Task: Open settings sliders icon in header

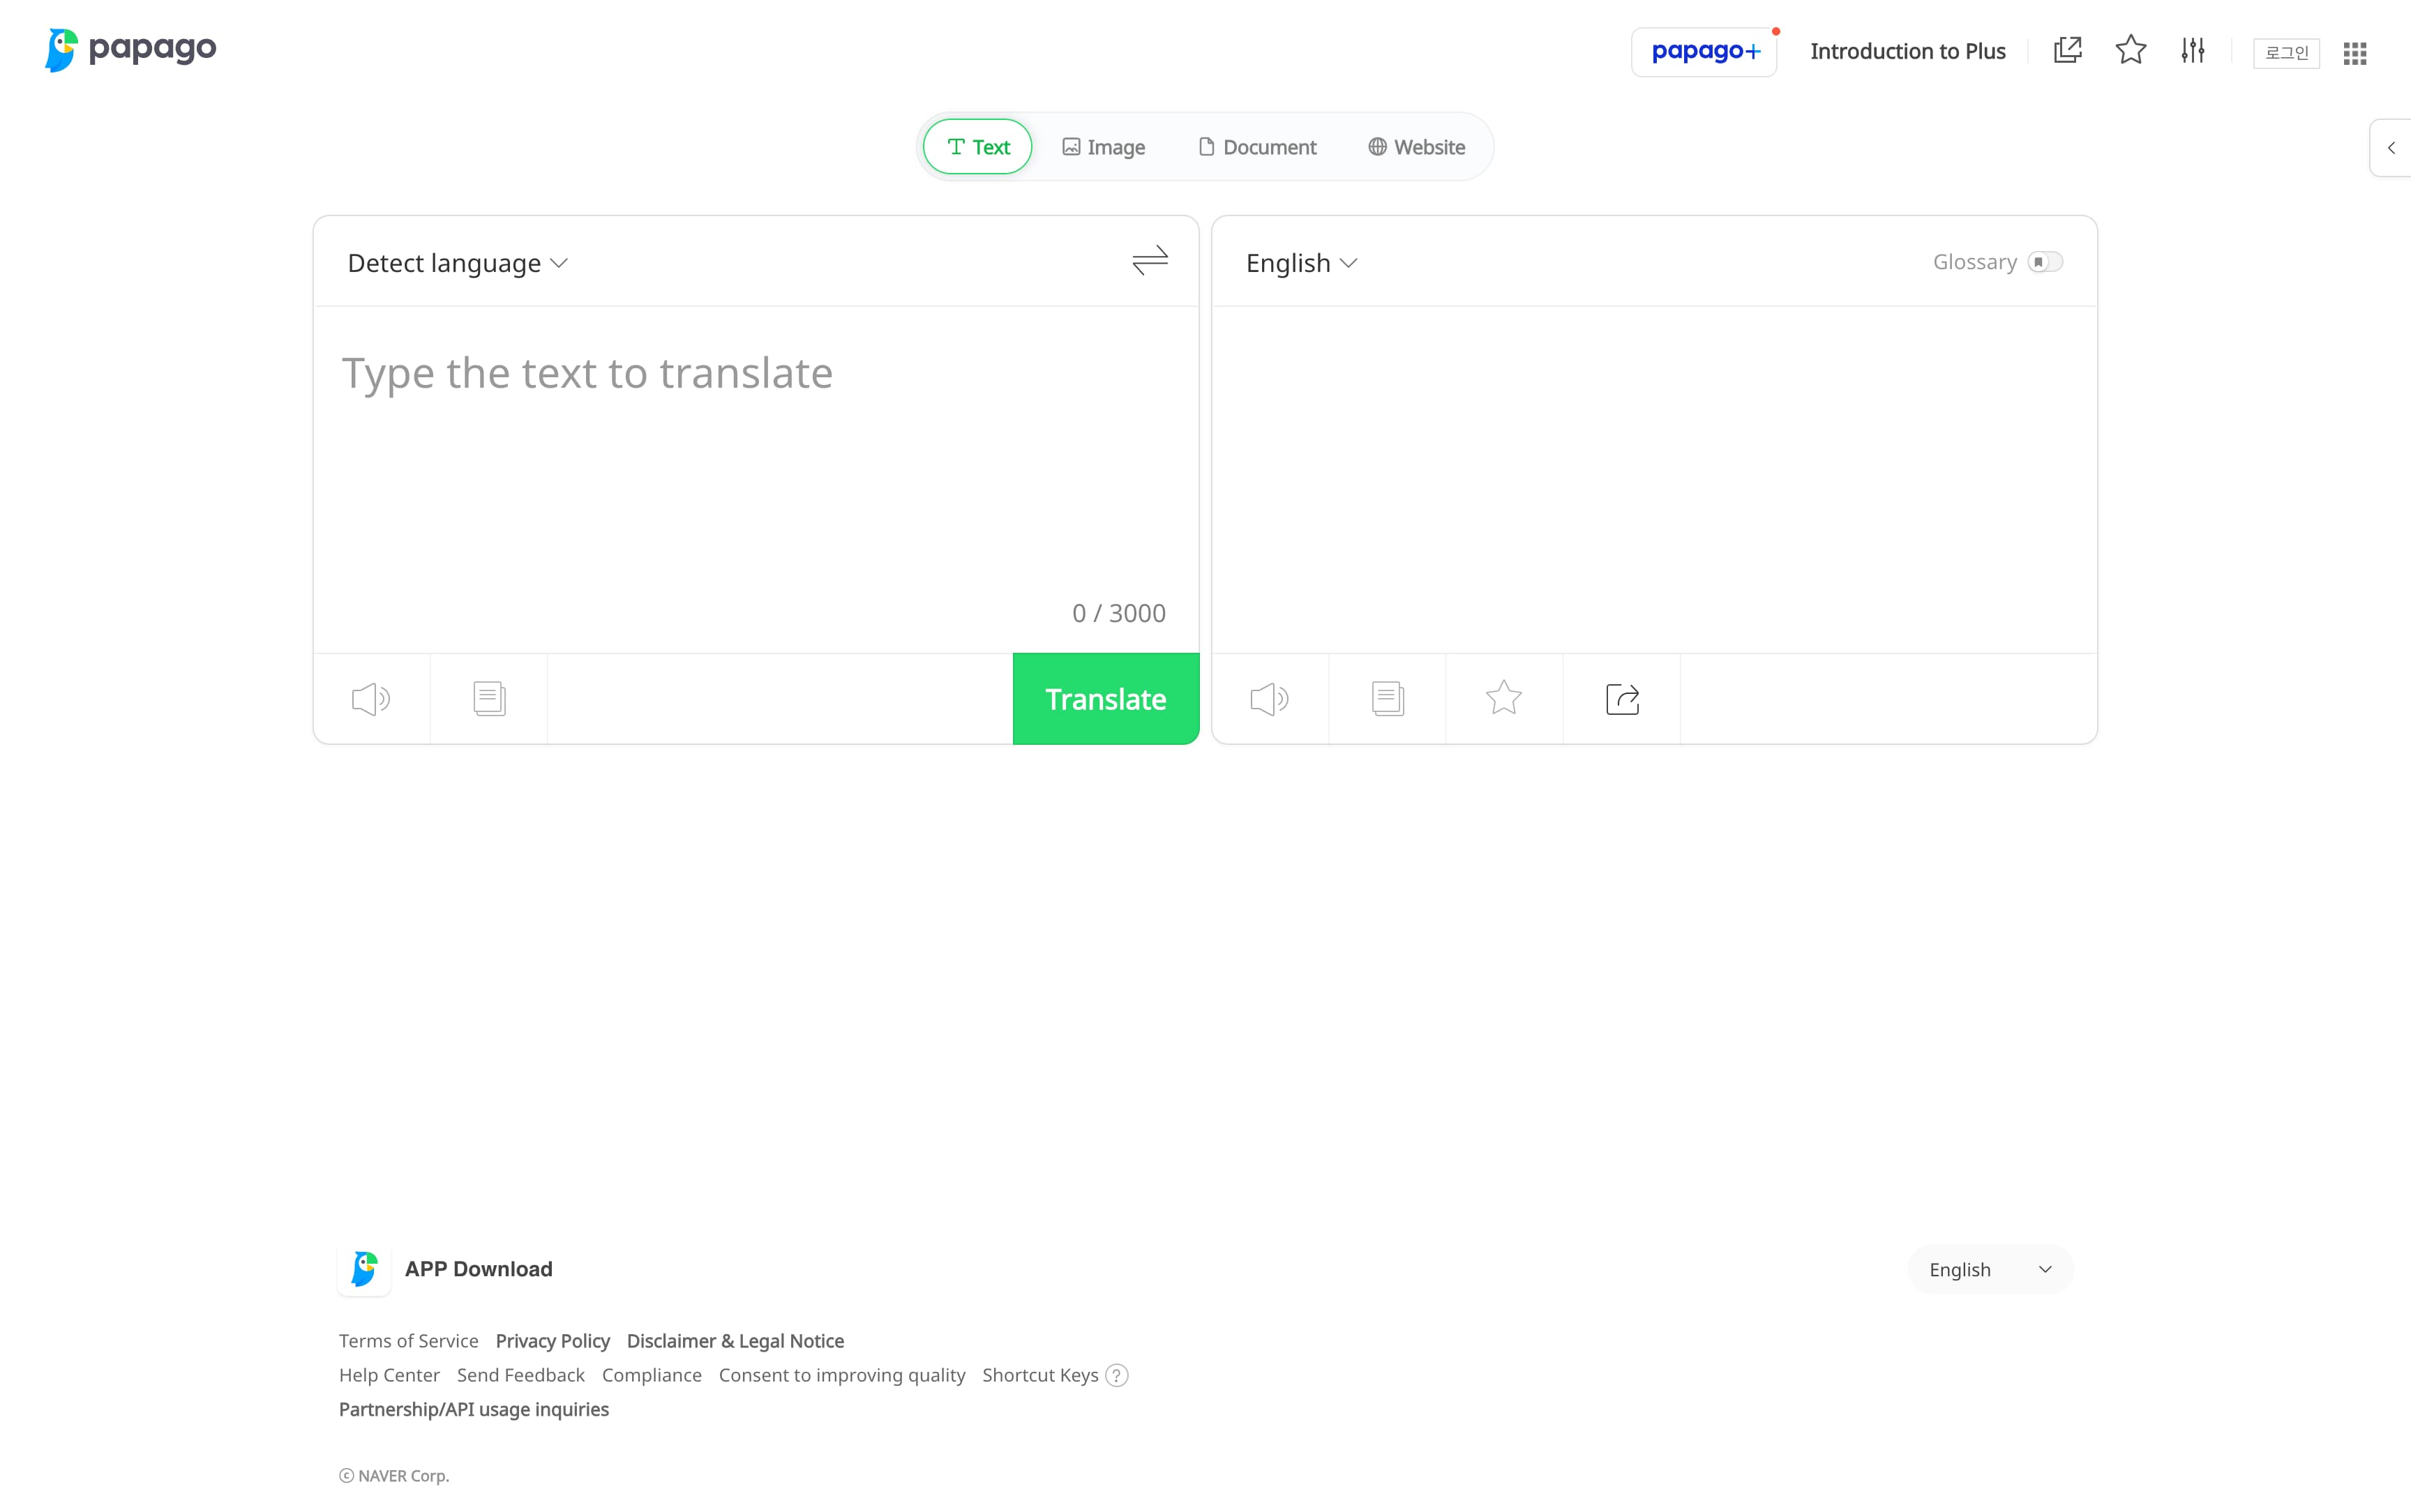Action: point(2192,50)
